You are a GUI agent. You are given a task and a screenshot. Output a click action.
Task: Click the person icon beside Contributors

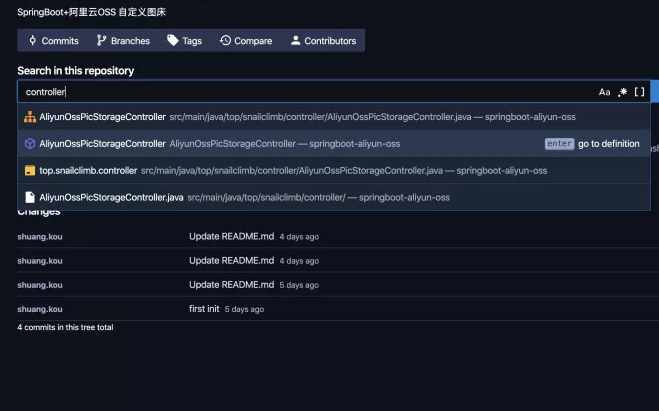click(x=295, y=40)
